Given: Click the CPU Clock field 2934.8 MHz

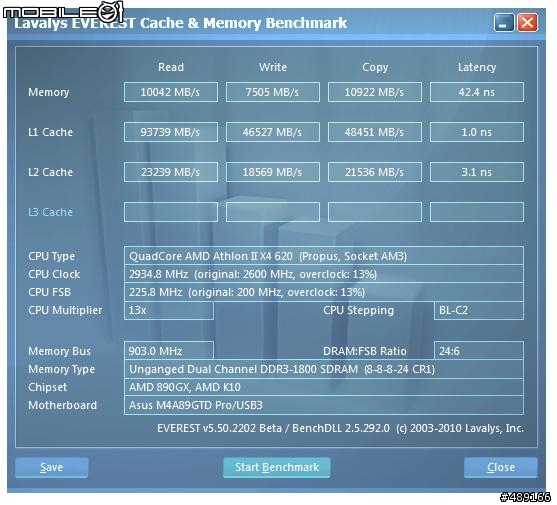Looking at the screenshot, I should point(324,274).
